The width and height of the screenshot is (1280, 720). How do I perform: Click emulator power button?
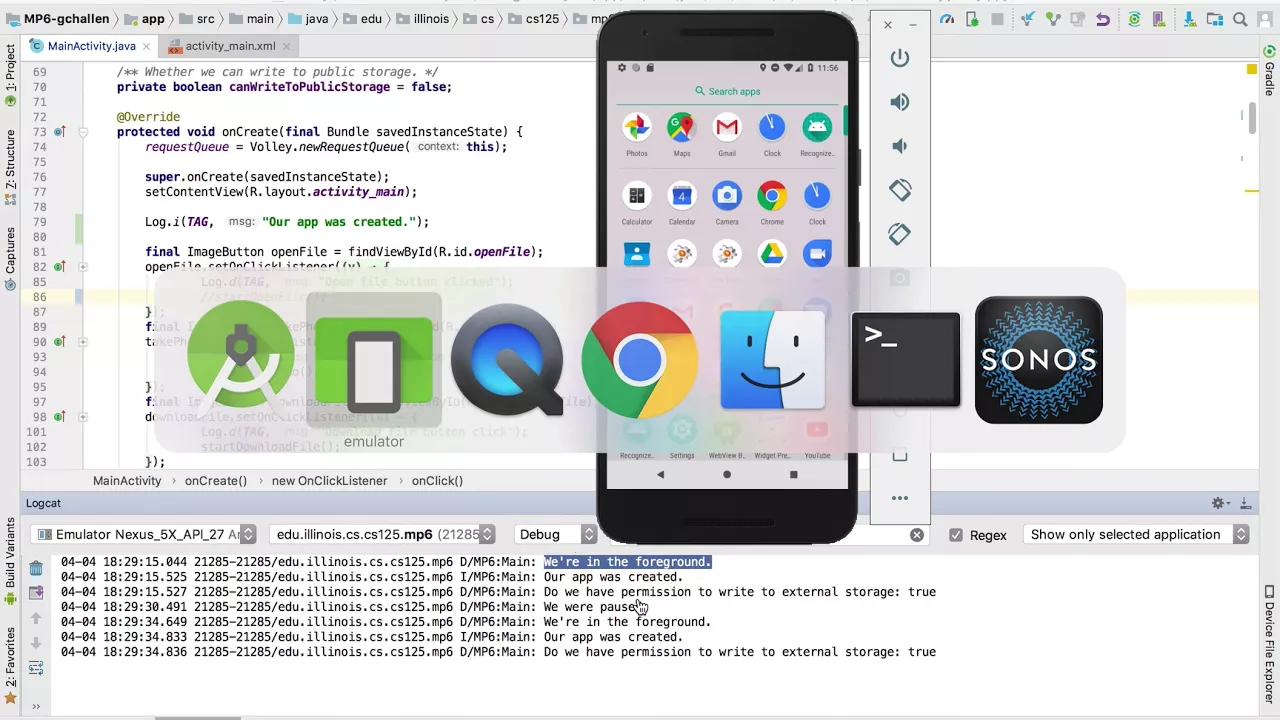click(900, 58)
